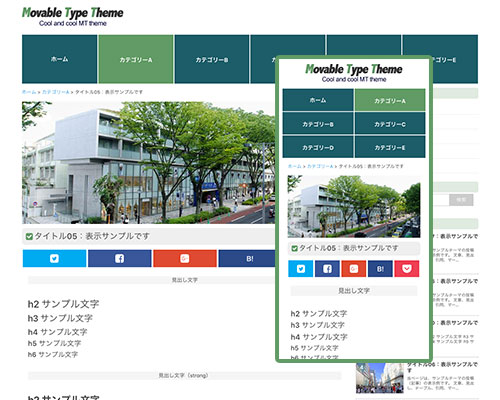Click the ホーム breadcrumb link under navigation
This screenshot has height=400, width=500.
pyautogui.click(x=29, y=92)
